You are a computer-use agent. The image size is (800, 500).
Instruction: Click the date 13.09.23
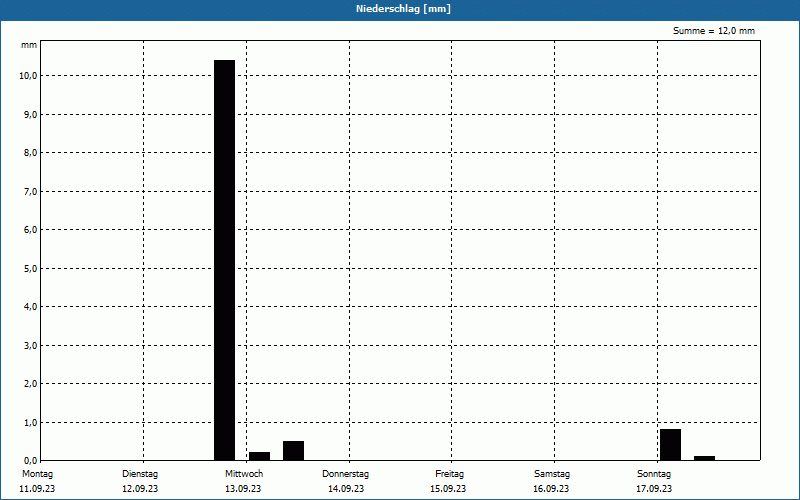pyautogui.click(x=243, y=489)
